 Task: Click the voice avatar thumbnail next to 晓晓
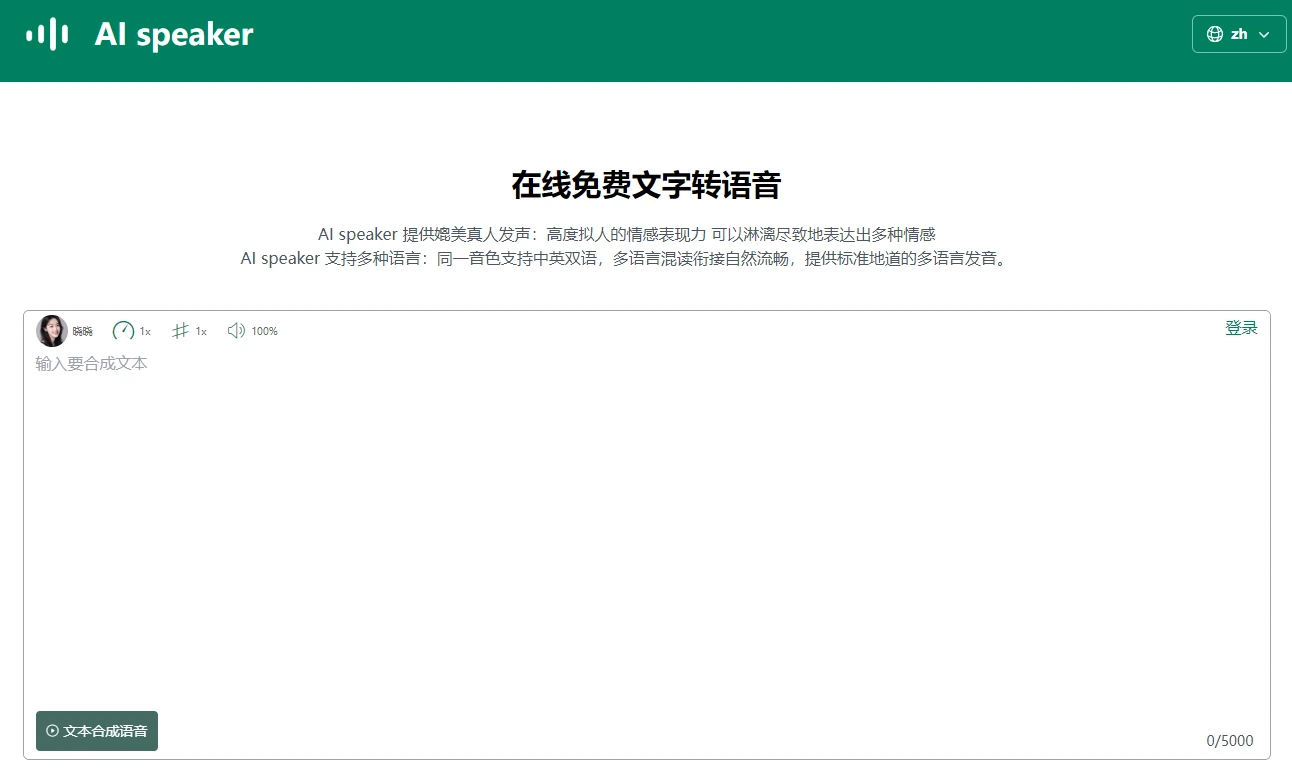[x=52, y=331]
